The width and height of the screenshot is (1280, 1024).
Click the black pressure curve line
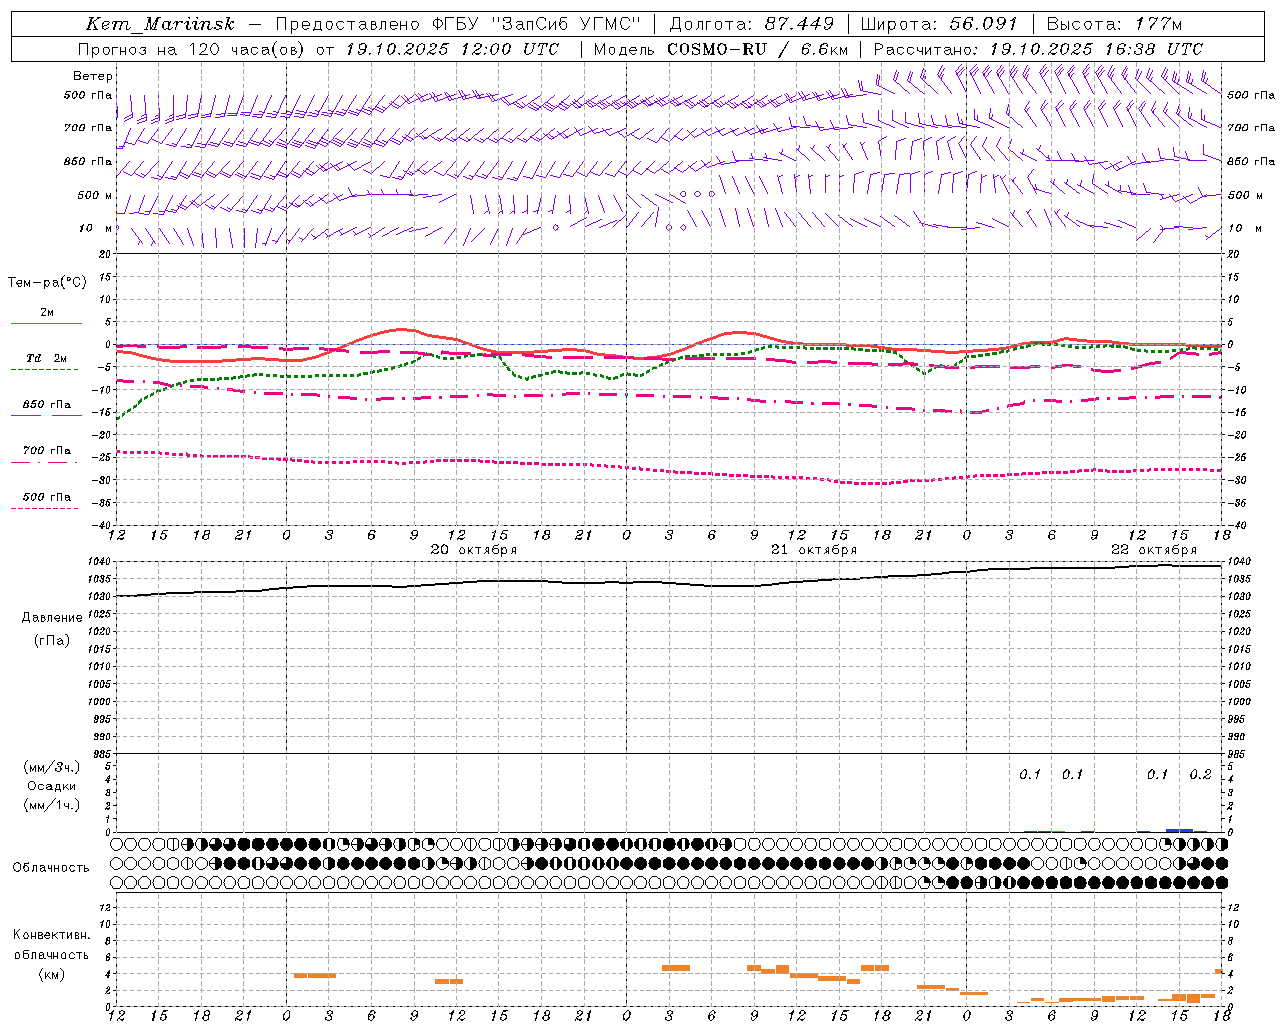pyautogui.click(x=669, y=582)
